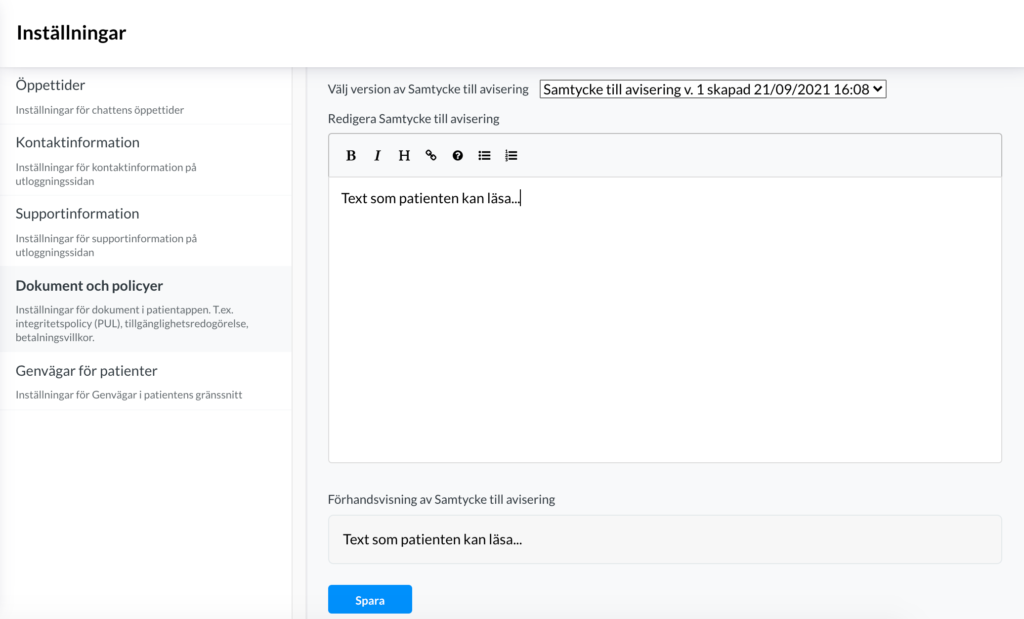
Task: Click the description under Öppettider
Action: (x=100, y=110)
